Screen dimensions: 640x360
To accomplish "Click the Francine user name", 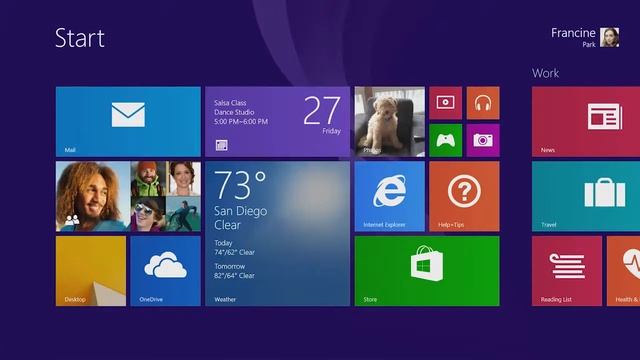I will [x=573, y=33].
